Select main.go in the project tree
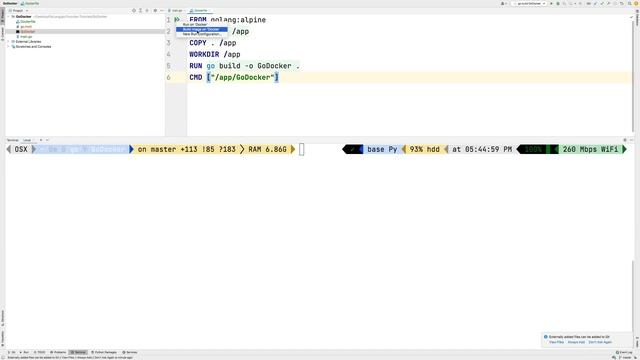This screenshot has height=360, width=640. [24, 37]
